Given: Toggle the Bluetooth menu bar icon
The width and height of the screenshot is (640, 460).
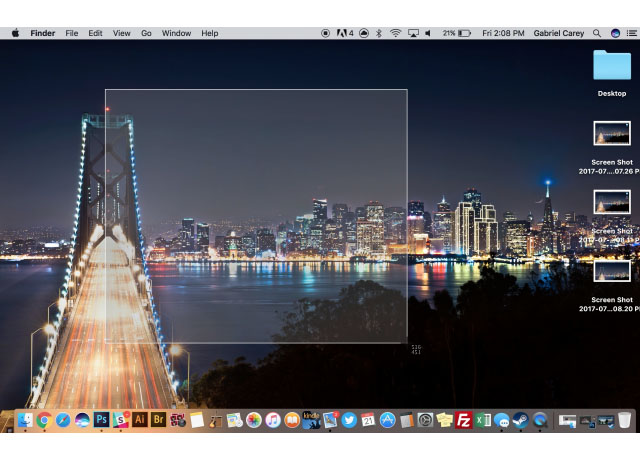Looking at the screenshot, I should 378,33.
